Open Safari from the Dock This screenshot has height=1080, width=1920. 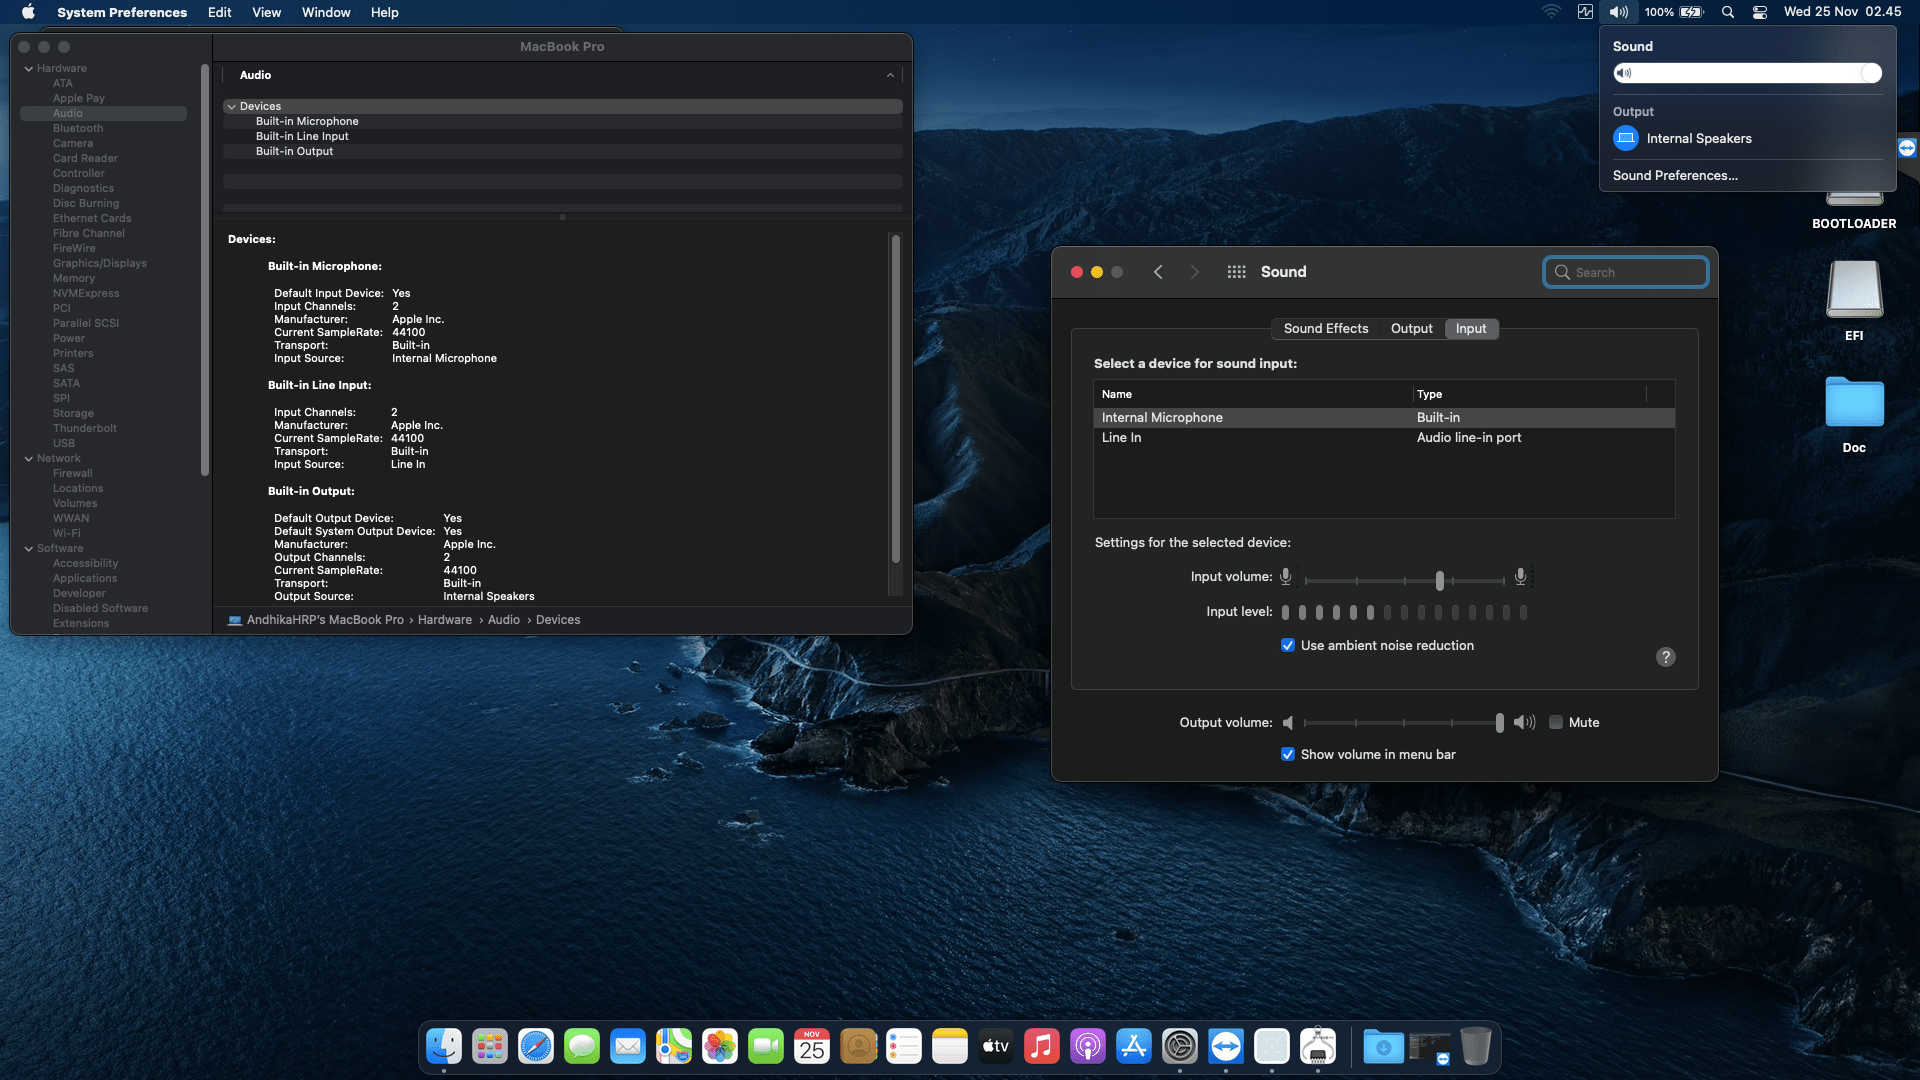coord(535,1046)
